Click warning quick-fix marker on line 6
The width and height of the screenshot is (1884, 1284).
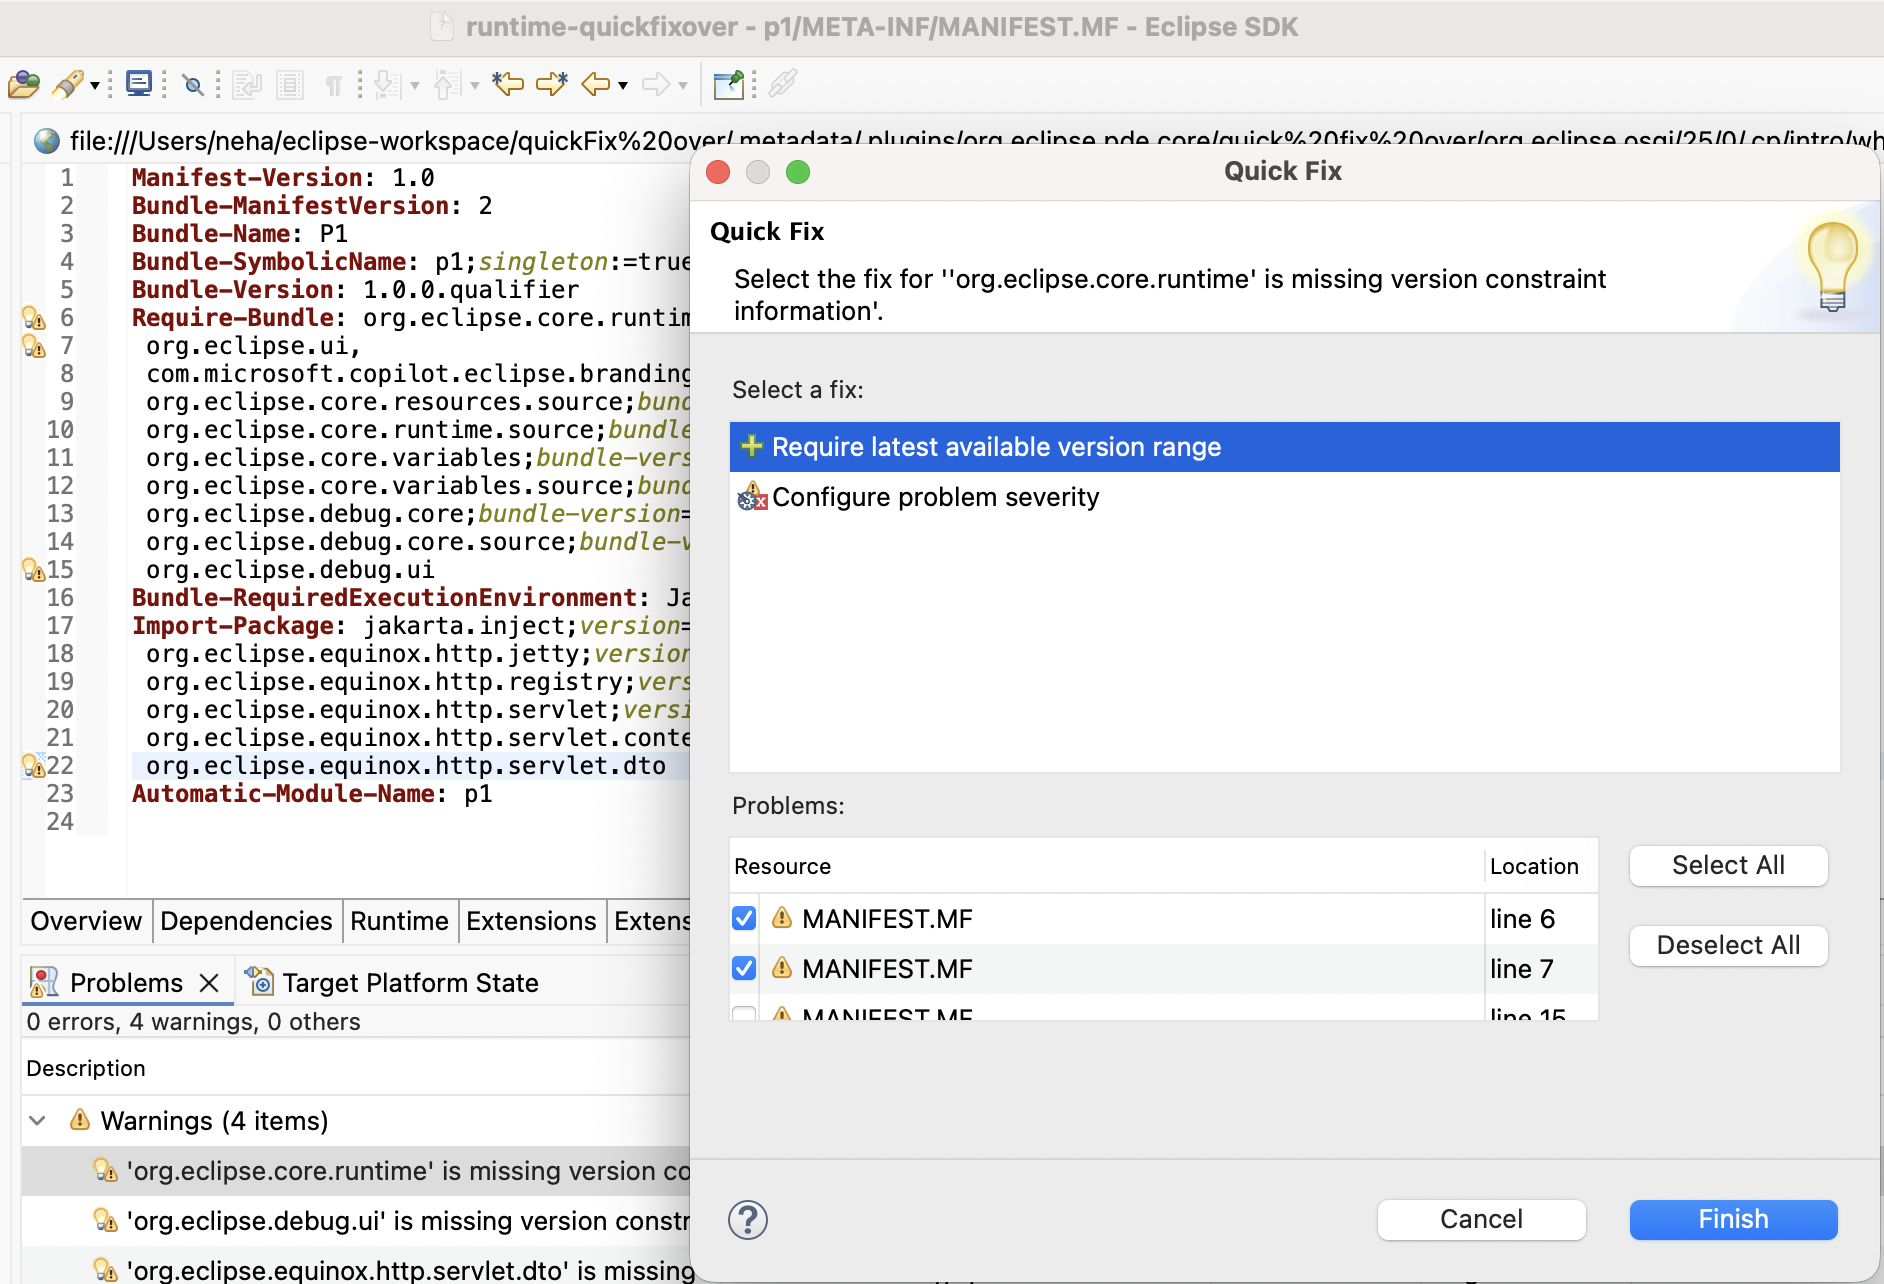coord(34,318)
